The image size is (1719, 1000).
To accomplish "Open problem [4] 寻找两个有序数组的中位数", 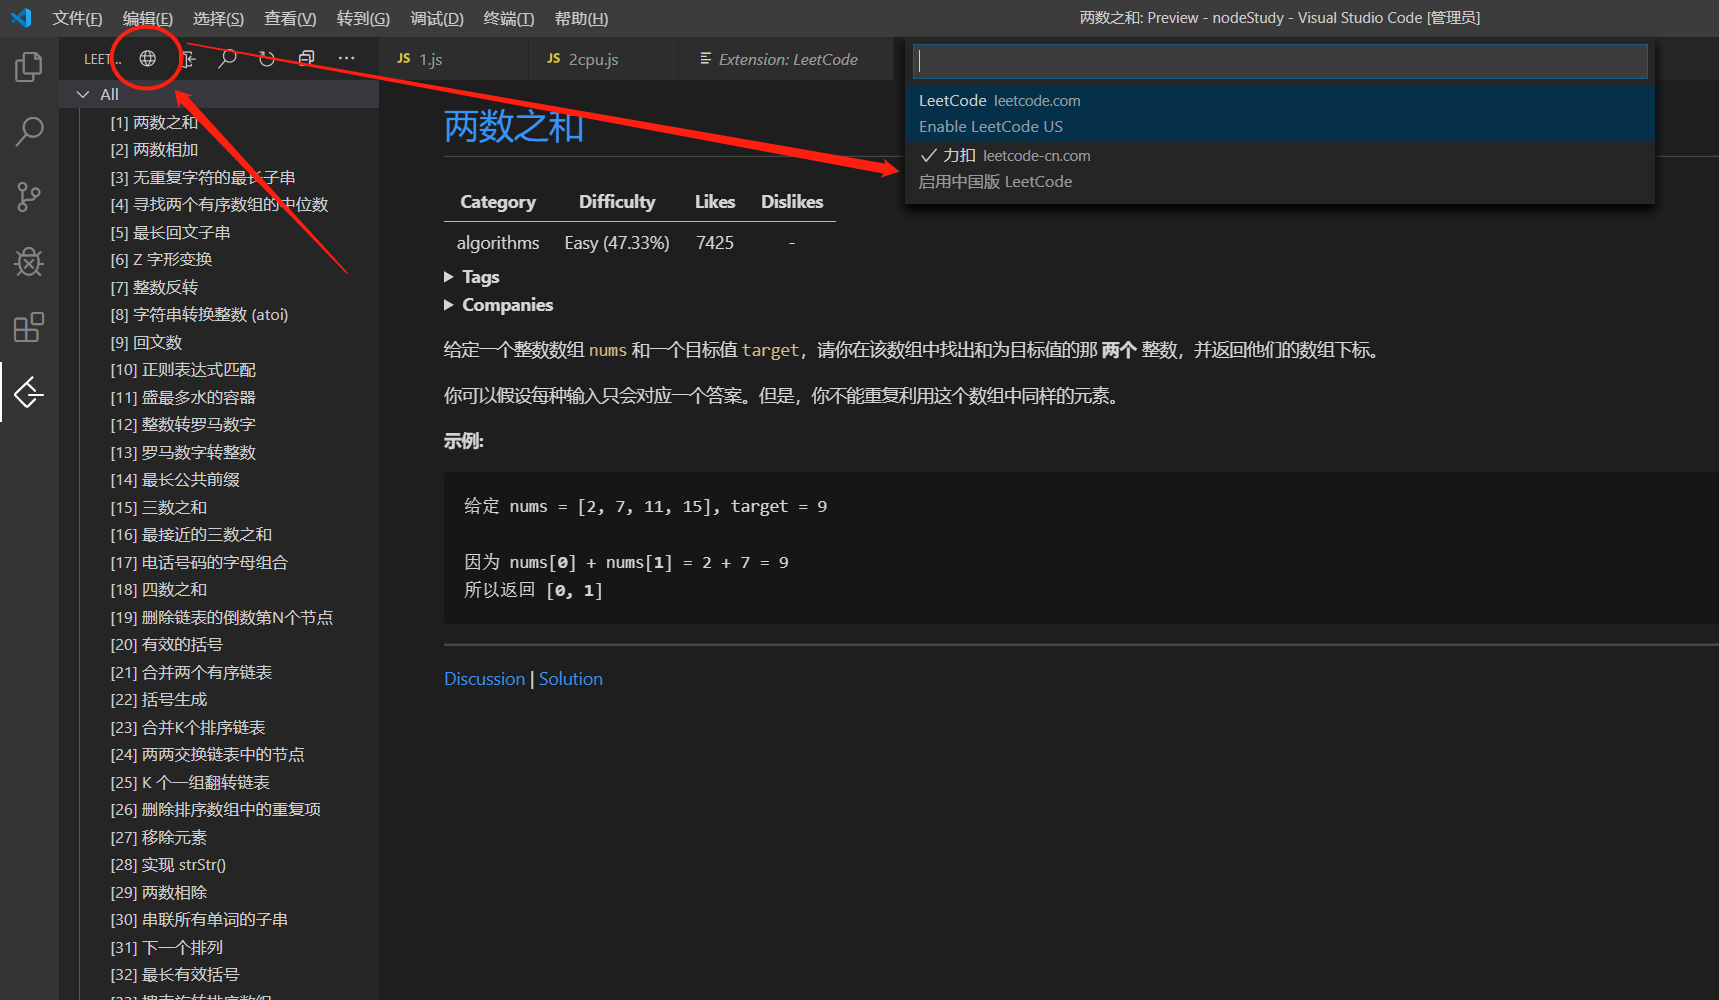I will (219, 205).
